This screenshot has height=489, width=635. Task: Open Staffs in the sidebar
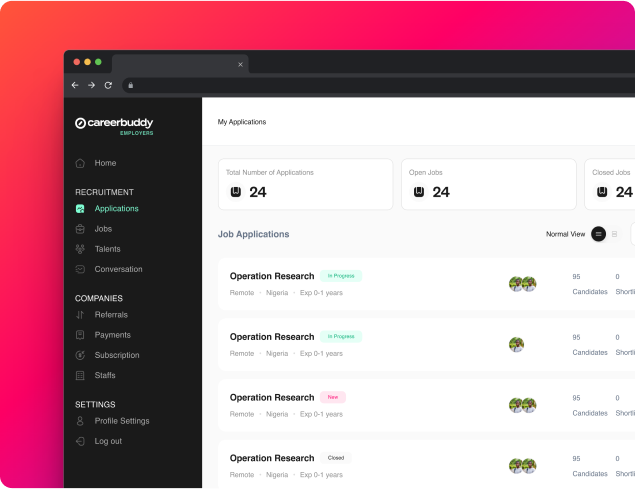click(105, 376)
